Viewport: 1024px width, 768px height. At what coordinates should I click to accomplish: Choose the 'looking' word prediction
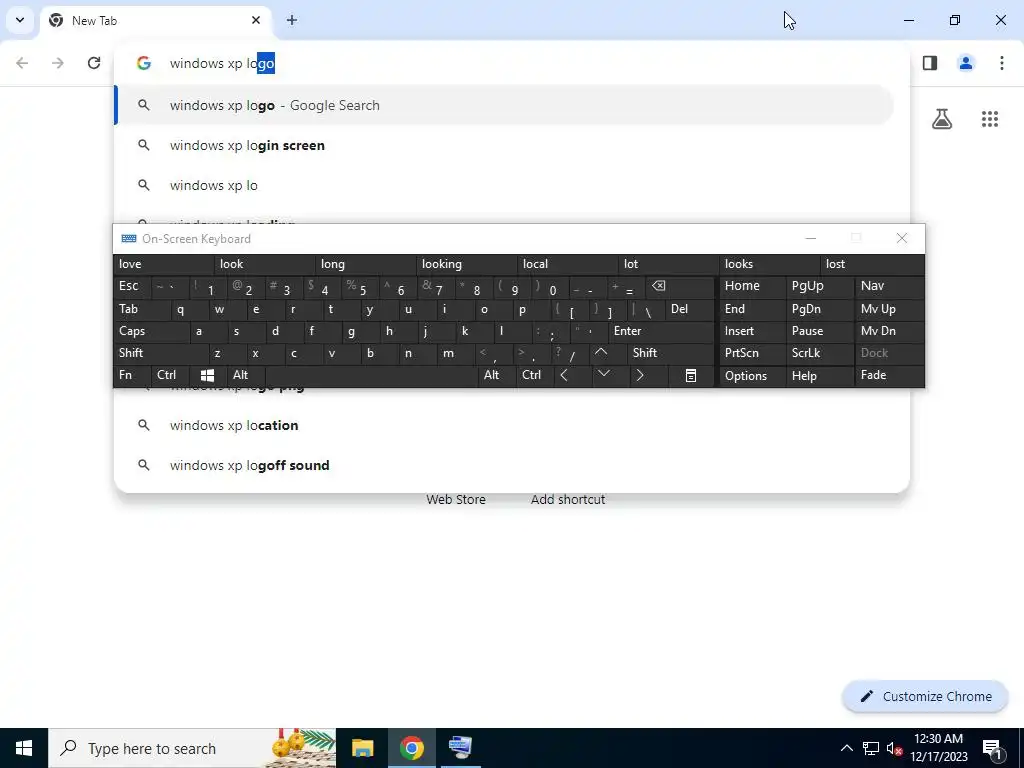point(467,264)
